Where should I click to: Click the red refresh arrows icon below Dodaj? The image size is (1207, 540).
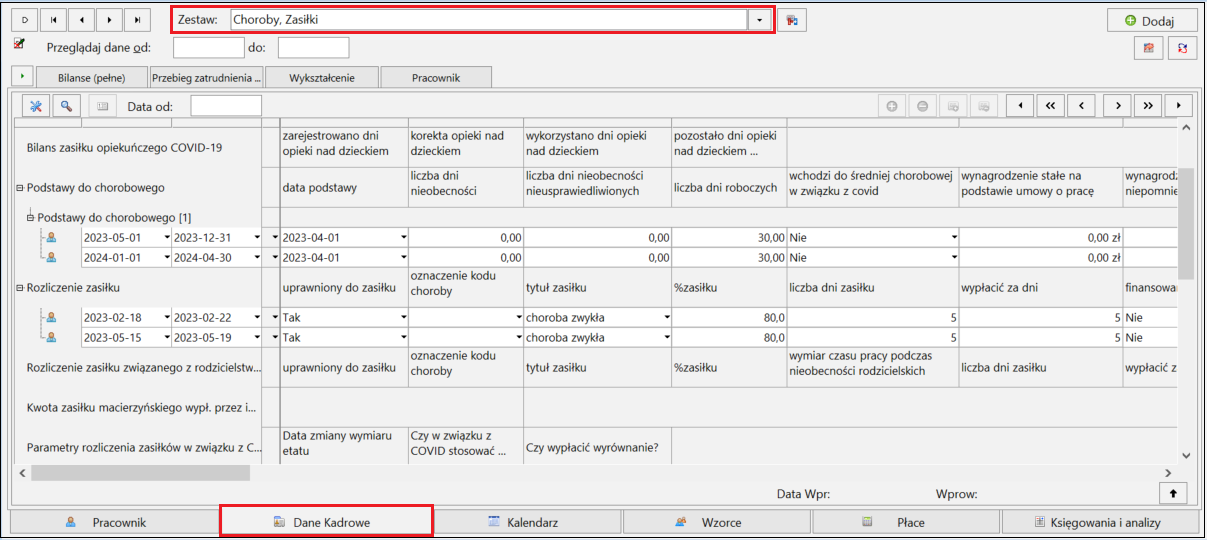[1184, 48]
